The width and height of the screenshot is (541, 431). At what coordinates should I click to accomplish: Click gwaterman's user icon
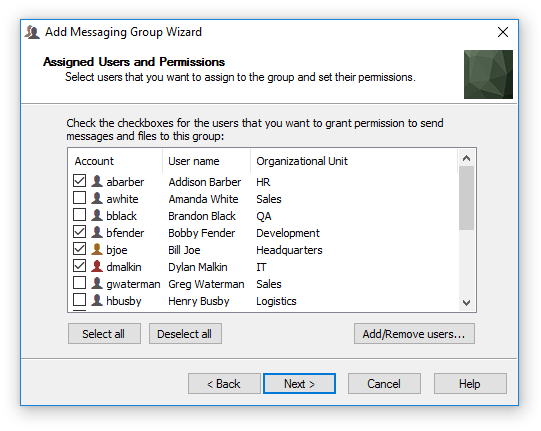(97, 283)
